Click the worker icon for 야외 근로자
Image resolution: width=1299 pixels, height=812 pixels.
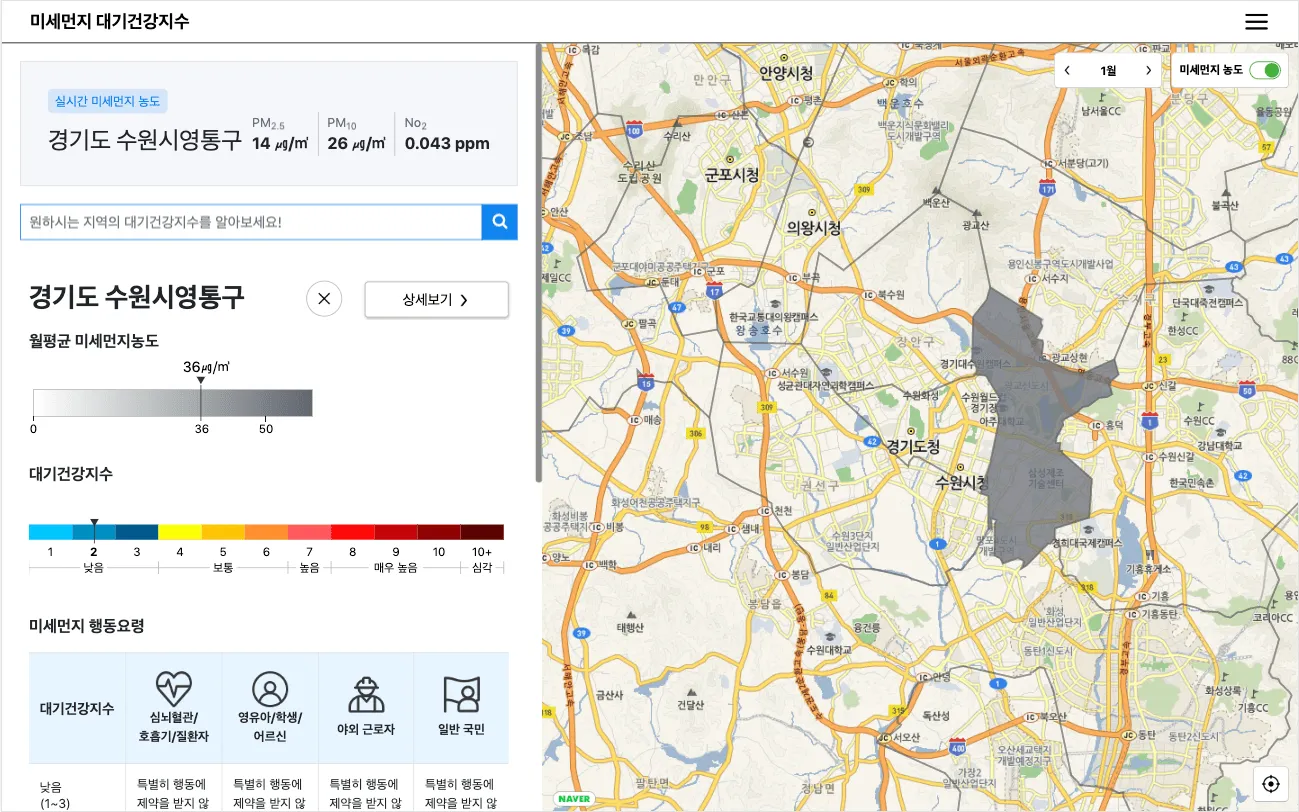click(x=366, y=691)
